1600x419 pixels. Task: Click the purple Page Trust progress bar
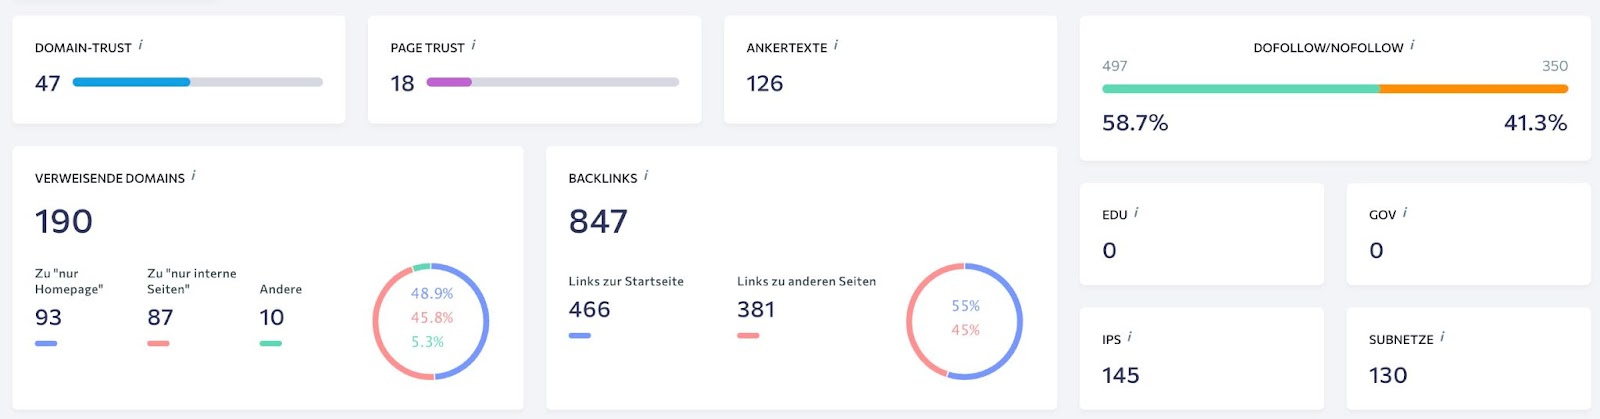pos(449,82)
